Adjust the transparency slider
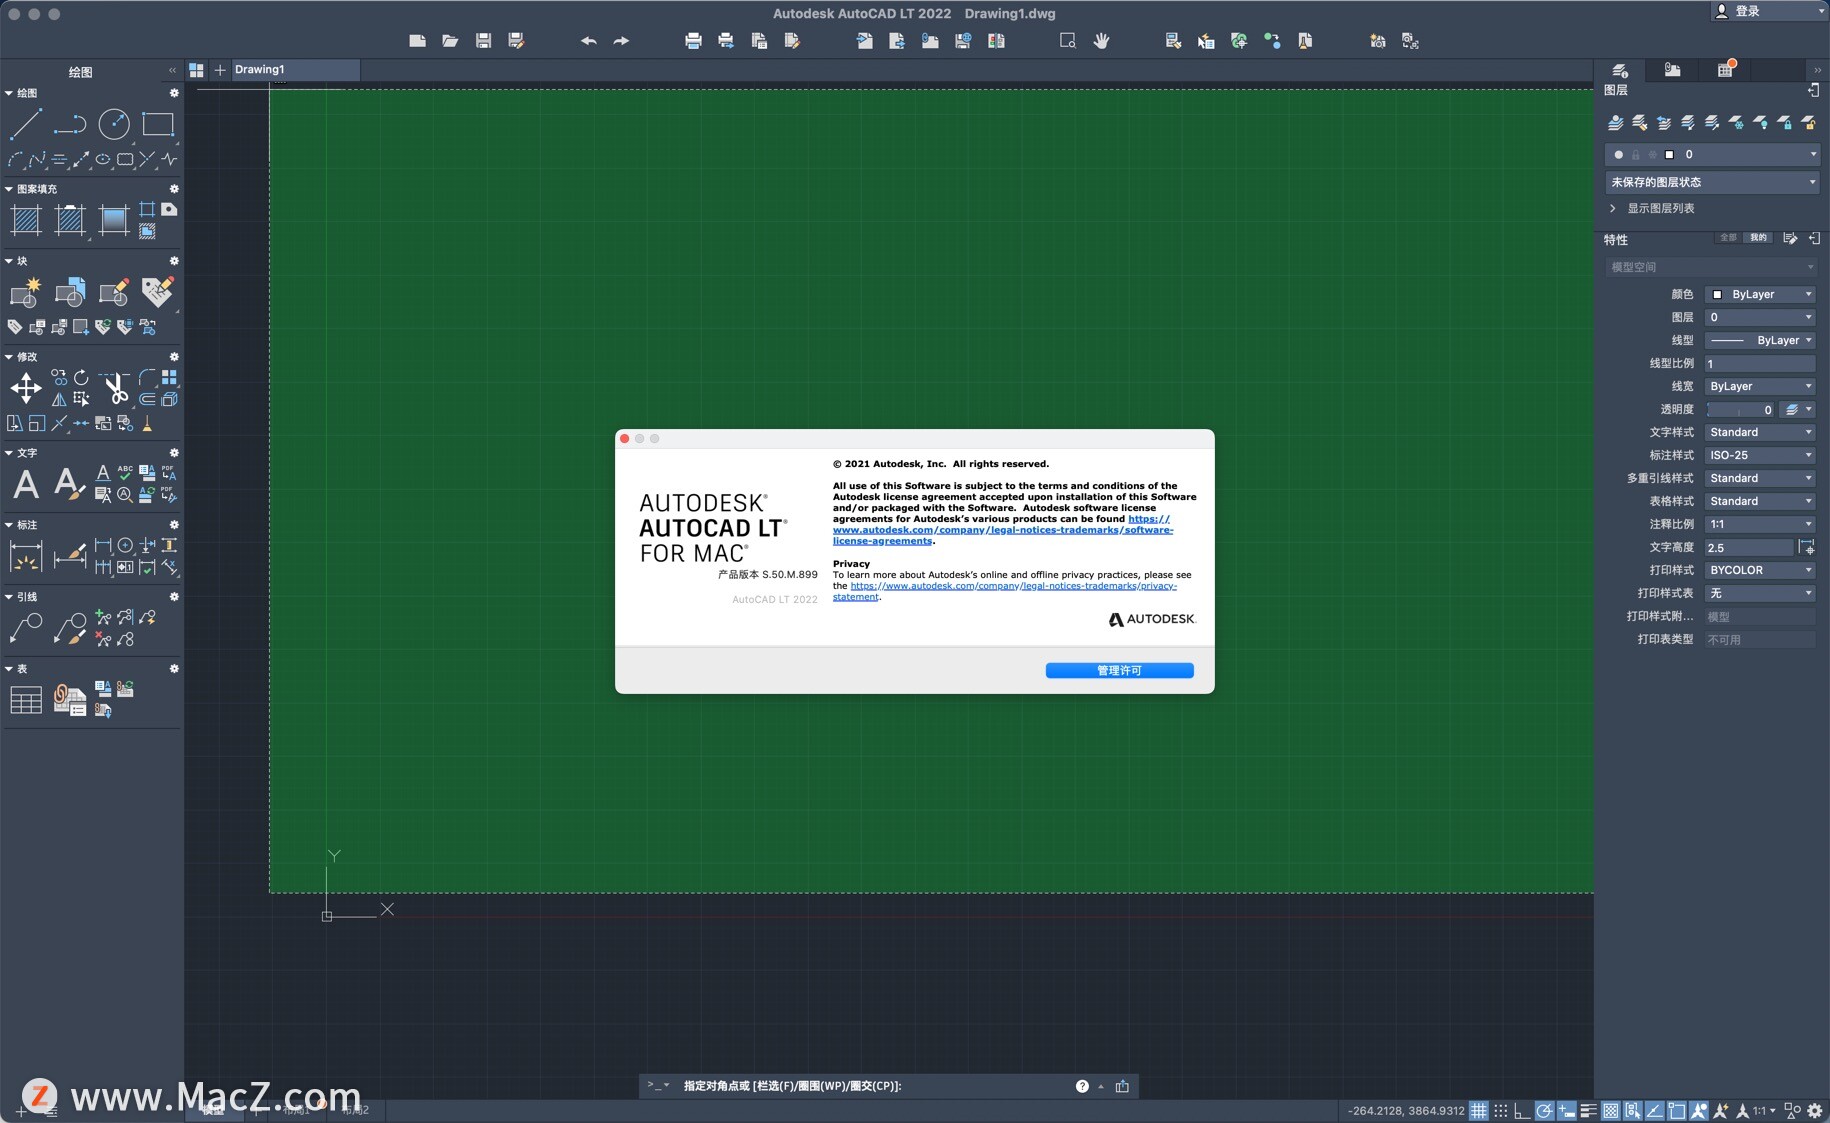Viewport: 1830px width, 1123px height. 1741,409
